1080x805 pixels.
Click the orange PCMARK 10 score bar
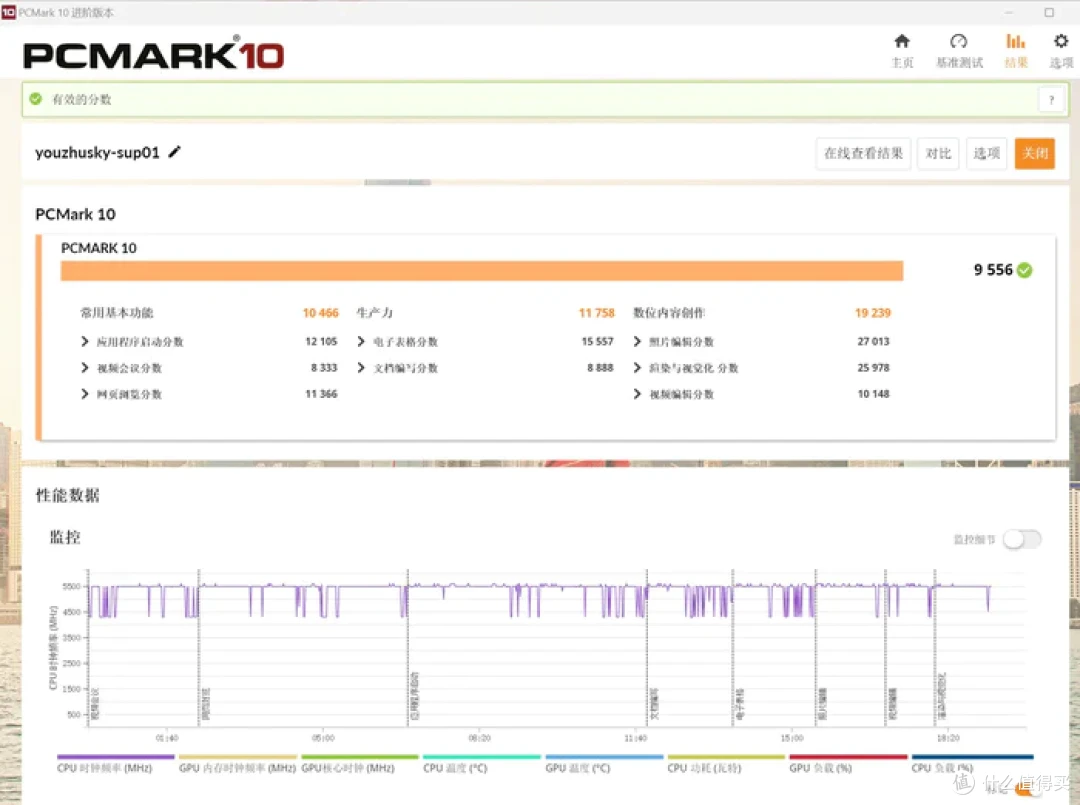(481, 271)
